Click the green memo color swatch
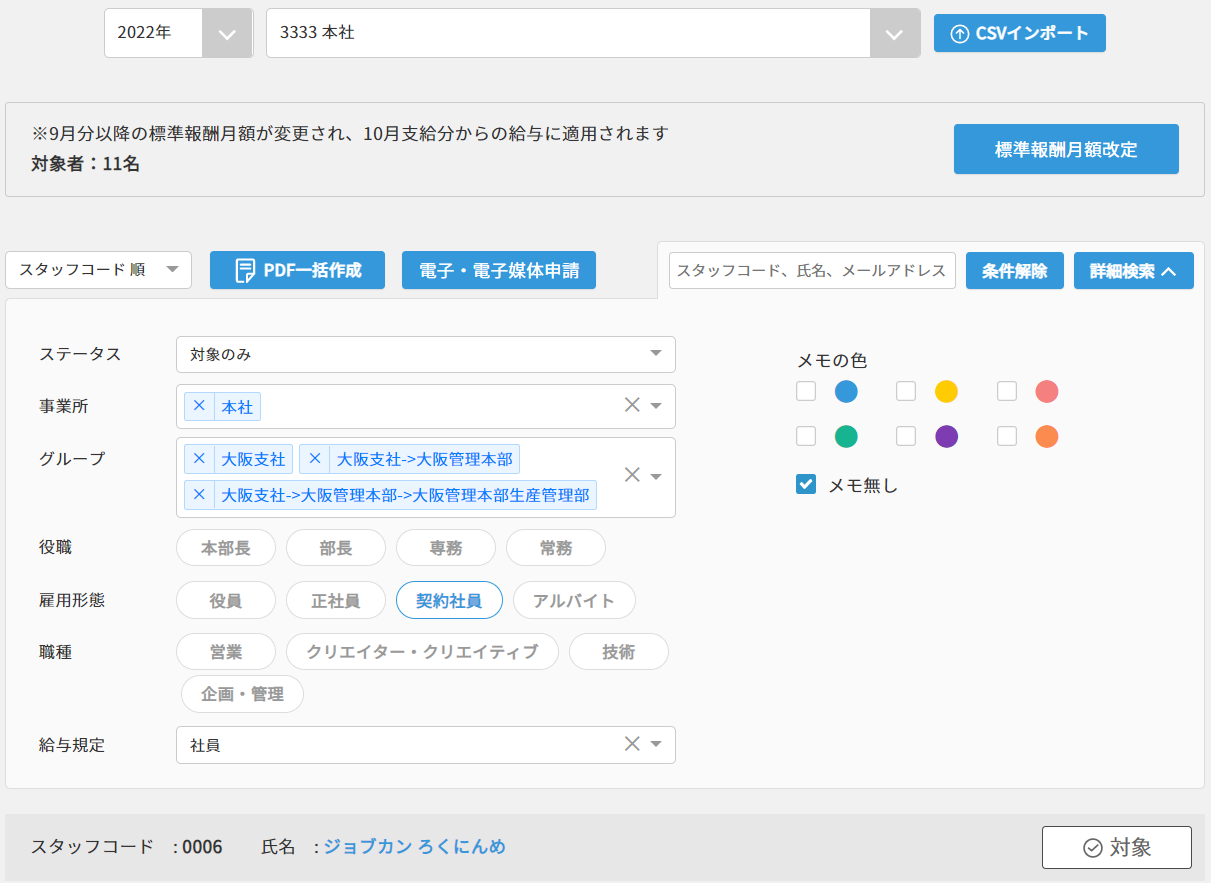The height and width of the screenshot is (883, 1211). (846, 437)
